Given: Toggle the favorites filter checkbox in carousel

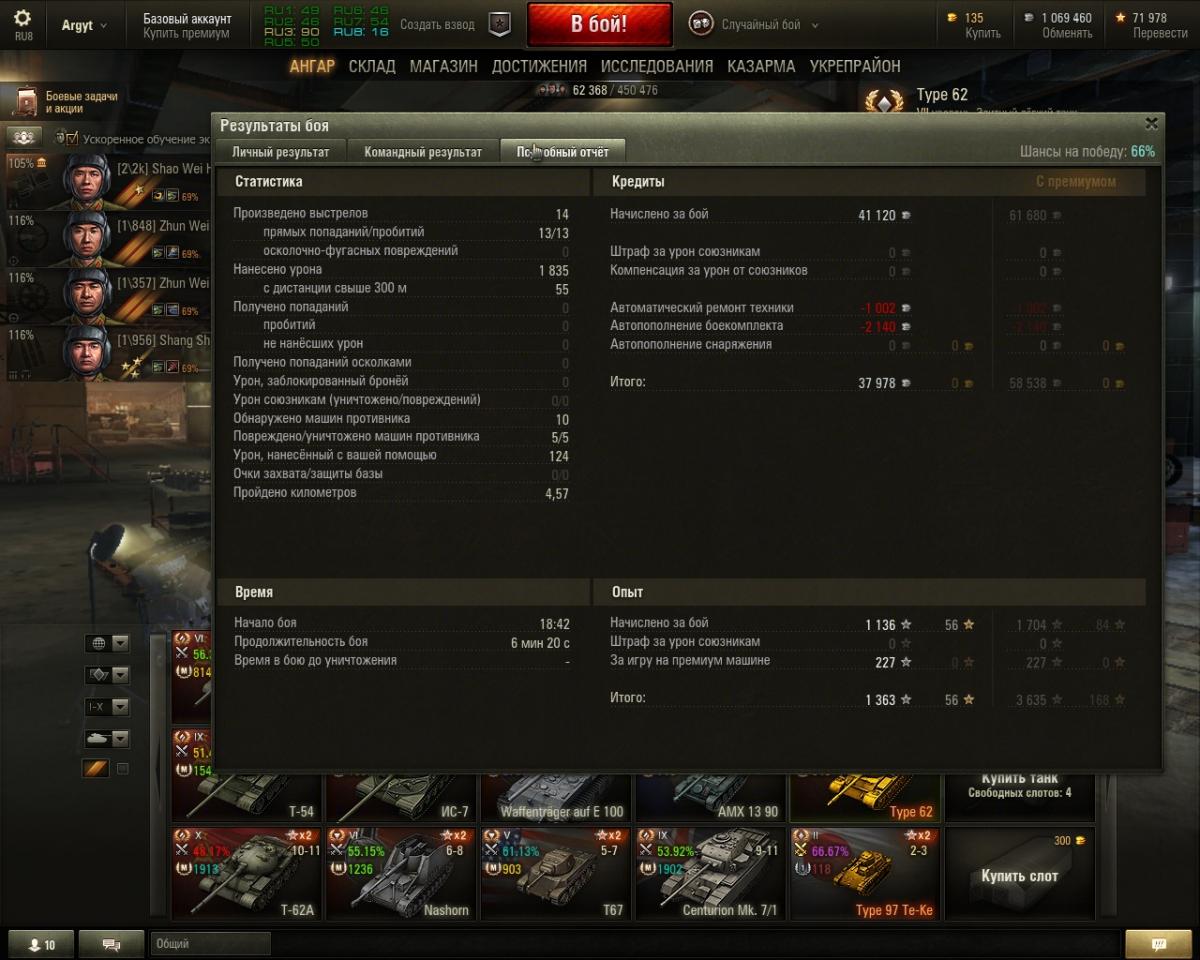Looking at the screenshot, I should (123, 769).
